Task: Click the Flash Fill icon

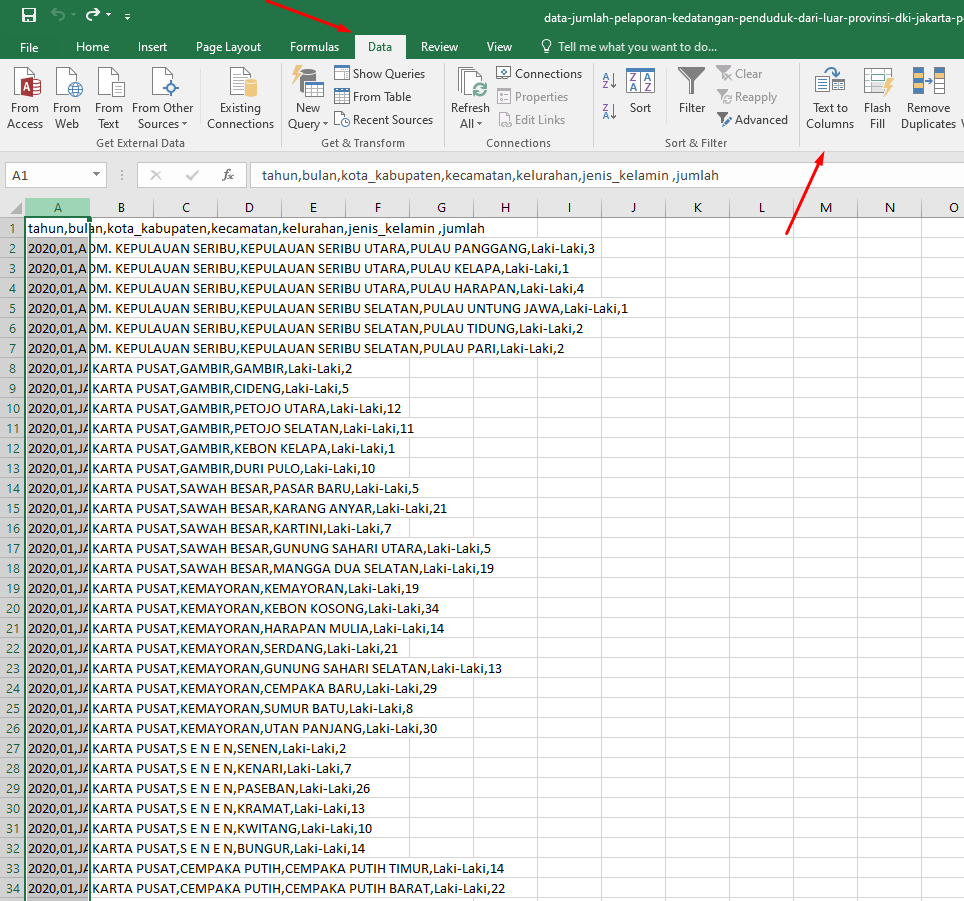Action: coord(877,97)
